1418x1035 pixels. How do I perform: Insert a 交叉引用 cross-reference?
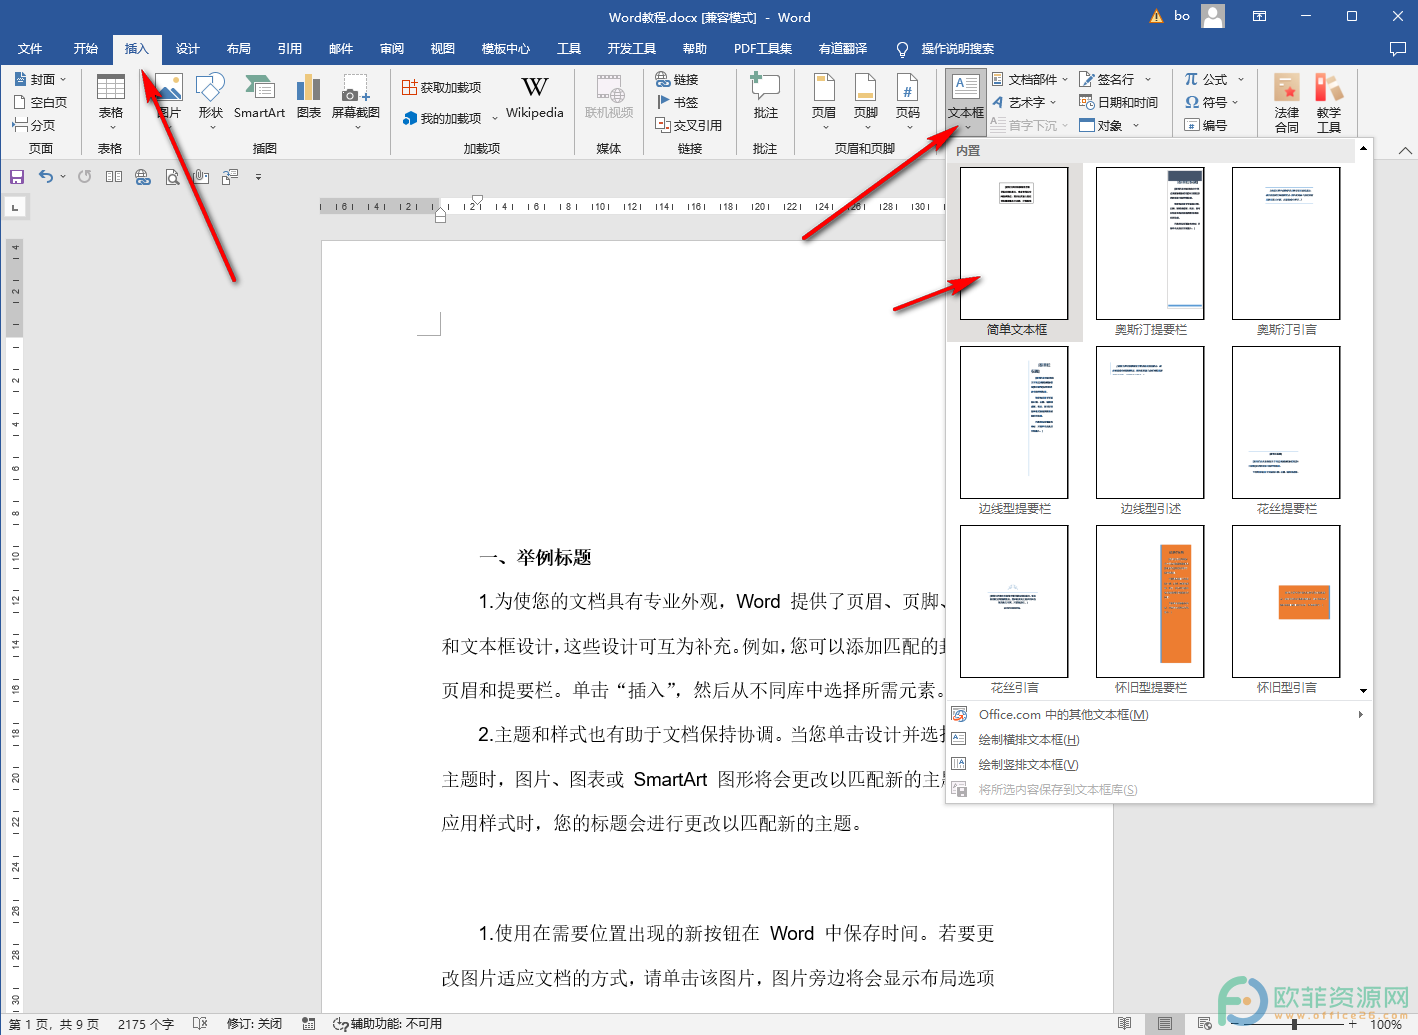(688, 125)
